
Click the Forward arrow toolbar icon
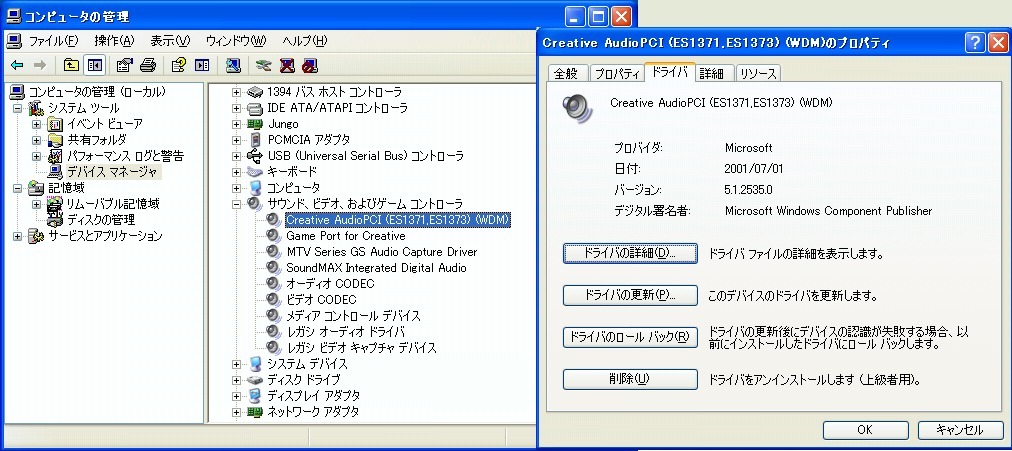click(x=39, y=65)
